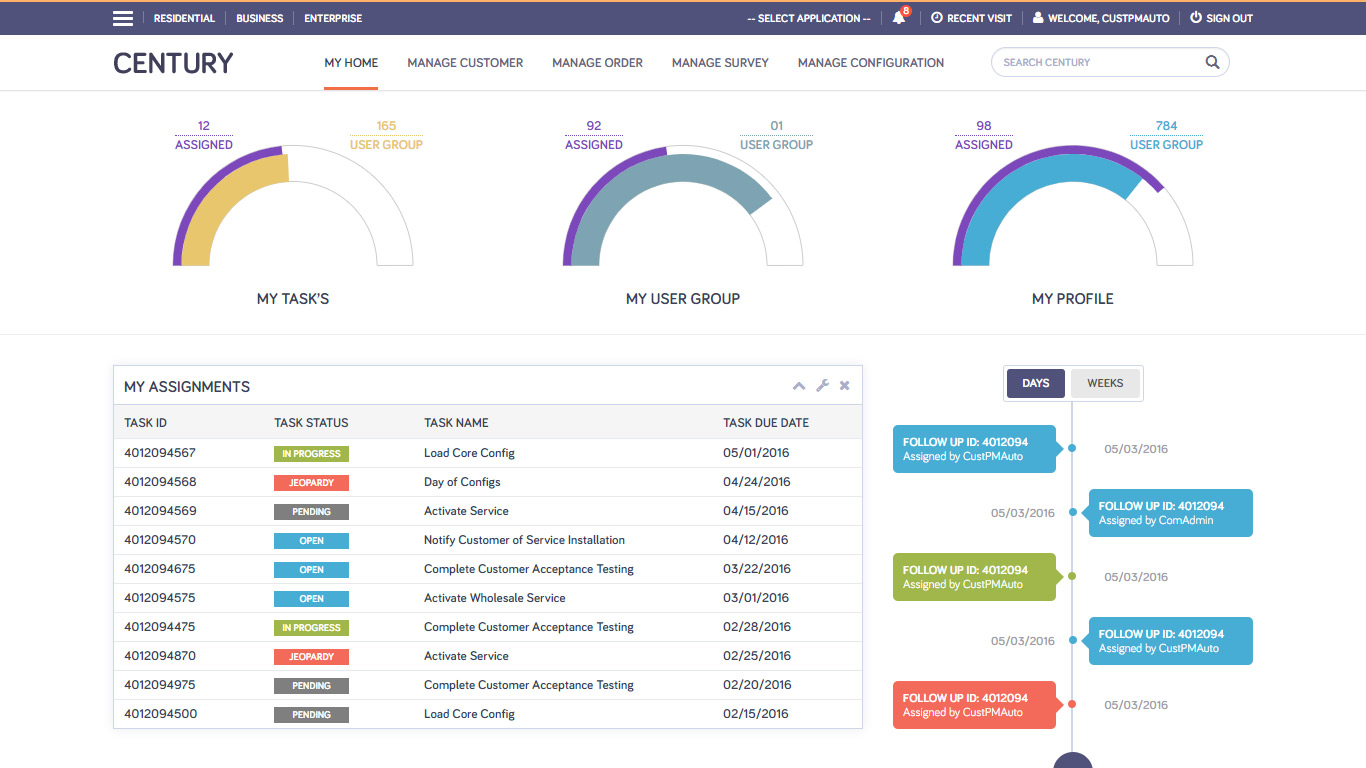Click the search magnifier icon
Image resolution: width=1366 pixels, height=768 pixels.
[1212, 62]
